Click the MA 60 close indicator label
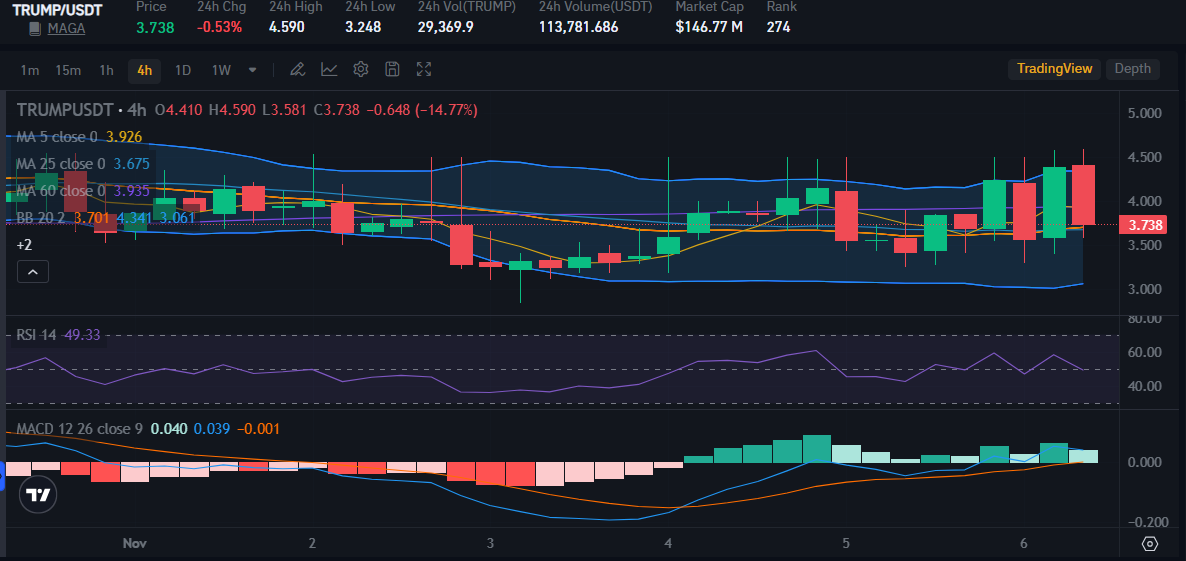1186x561 pixels. (61, 191)
